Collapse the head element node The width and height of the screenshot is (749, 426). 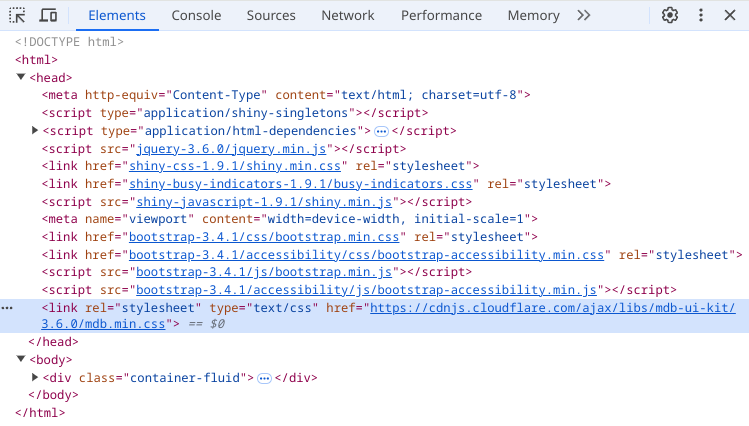(21, 77)
